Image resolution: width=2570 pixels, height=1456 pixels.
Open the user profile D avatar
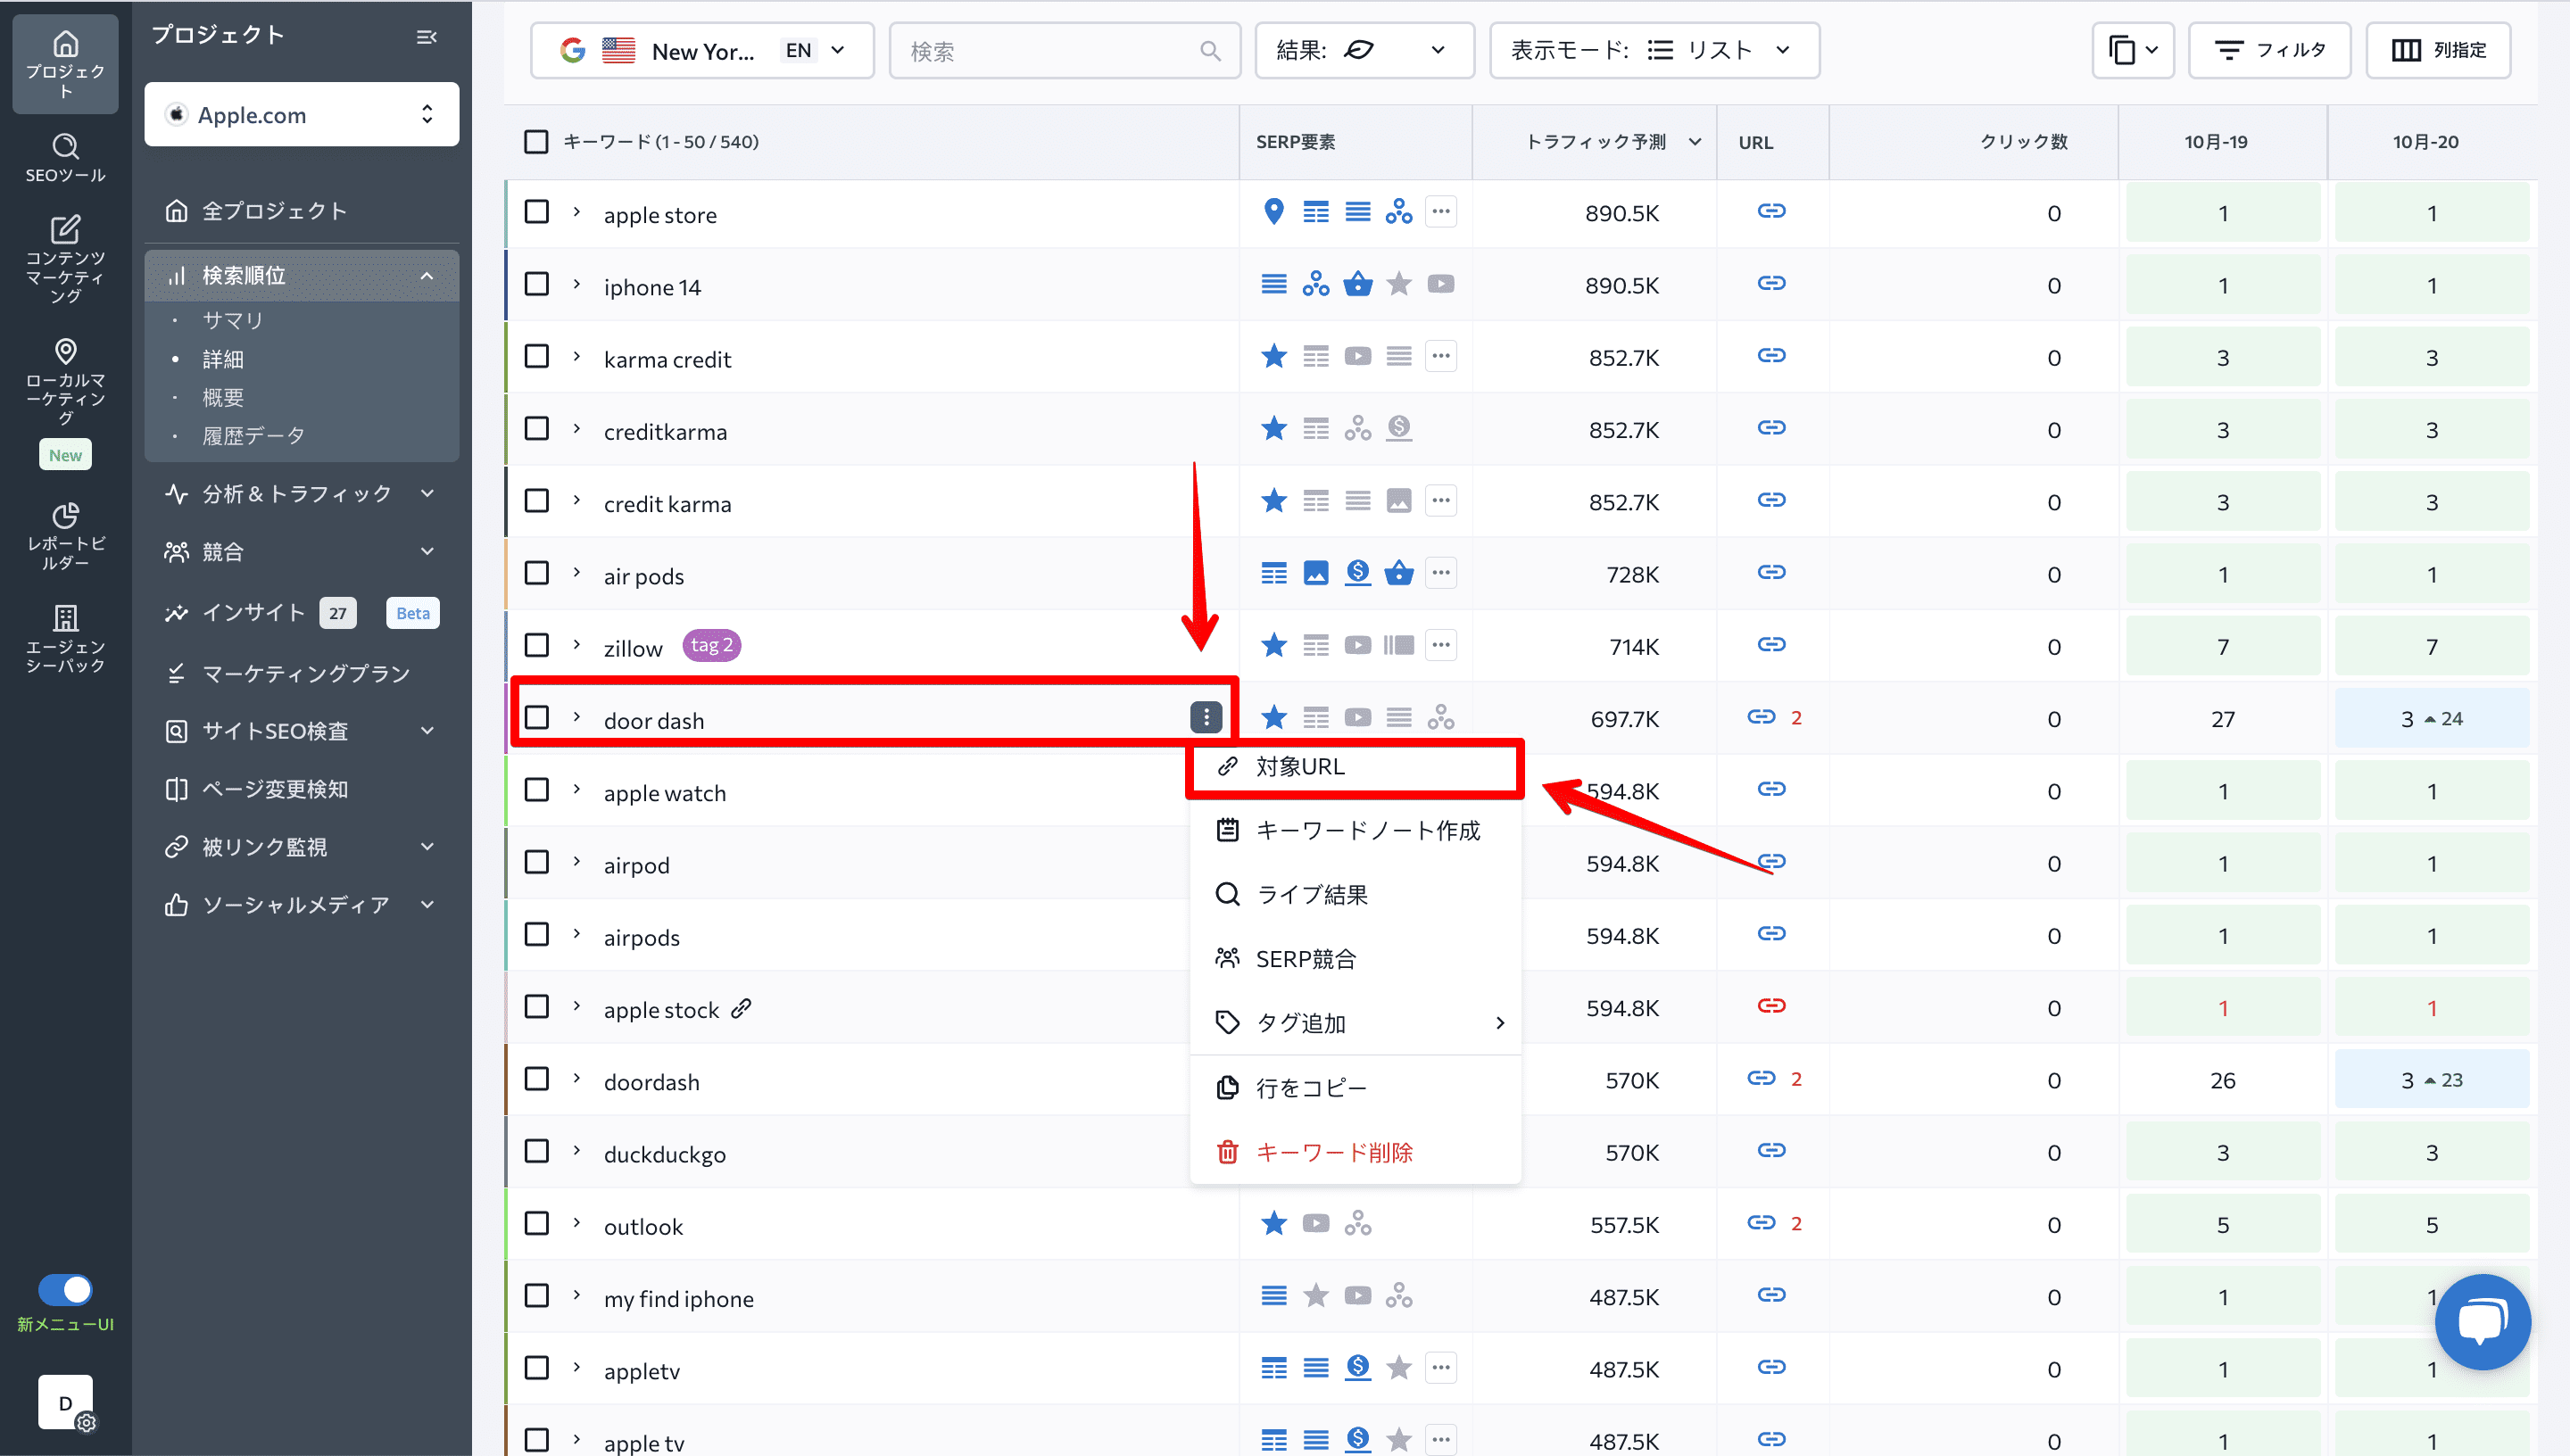pyautogui.click(x=65, y=1402)
